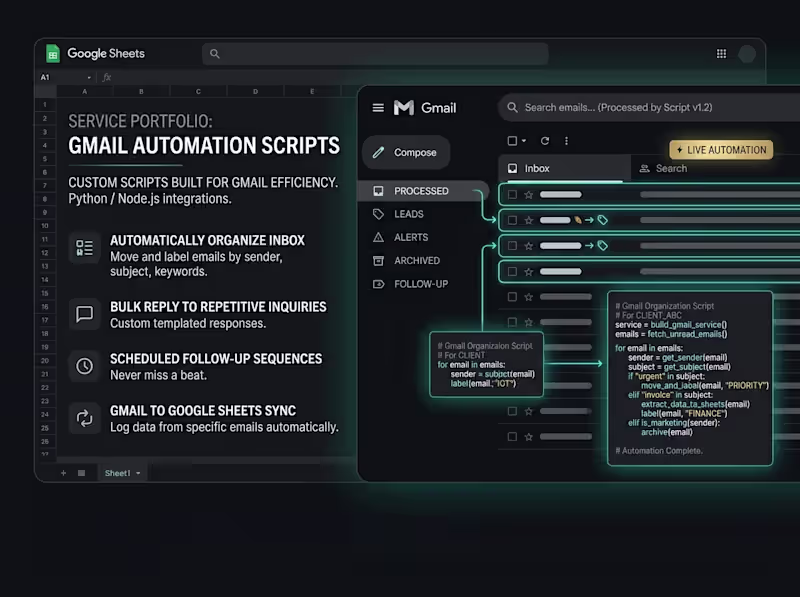Click the LIVE AUTOMATION badge
The height and width of the screenshot is (597, 800).
click(x=722, y=149)
